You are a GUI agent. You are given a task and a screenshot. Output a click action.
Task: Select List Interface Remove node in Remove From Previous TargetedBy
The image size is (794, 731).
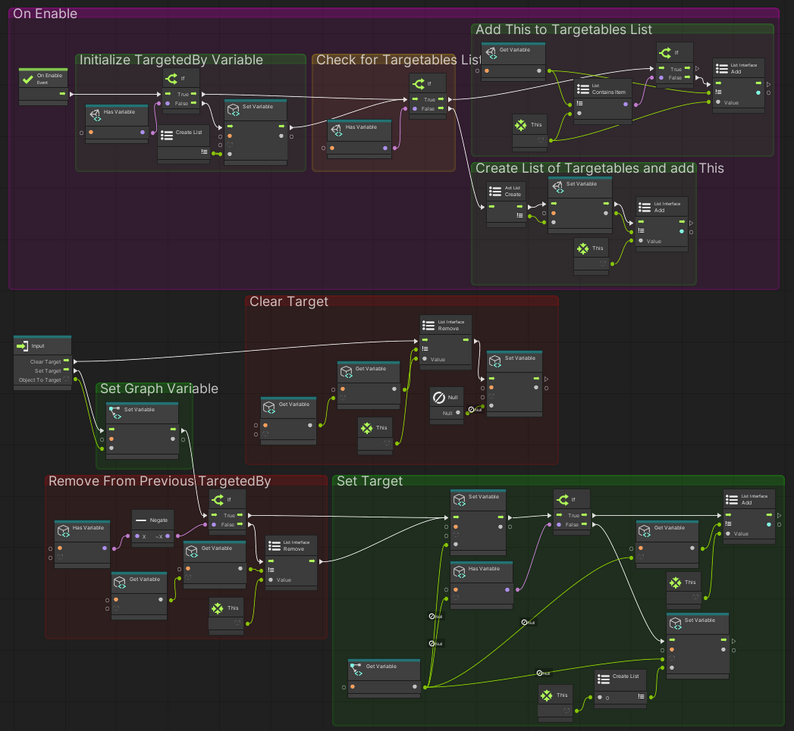tap(291, 562)
